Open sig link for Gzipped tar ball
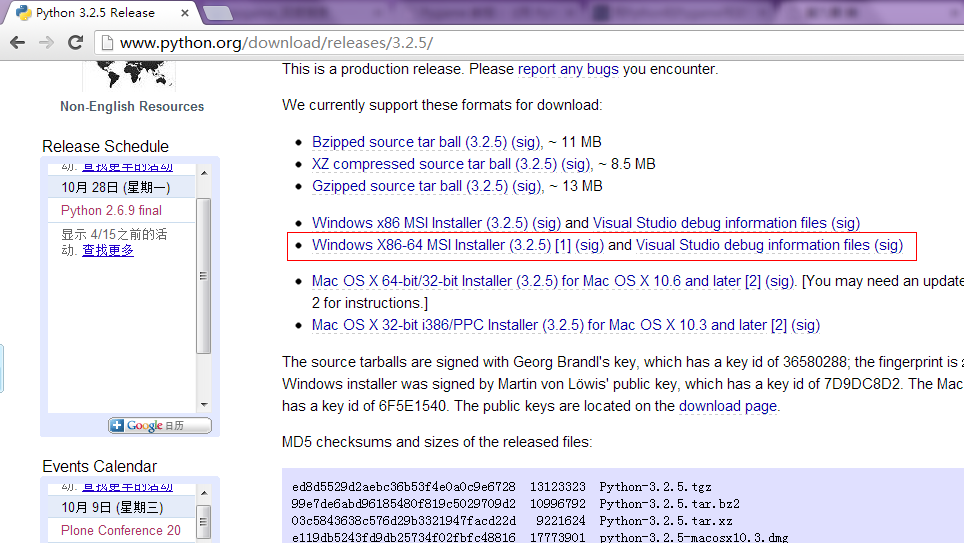This screenshot has height=543, width=964. pos(527,186)
